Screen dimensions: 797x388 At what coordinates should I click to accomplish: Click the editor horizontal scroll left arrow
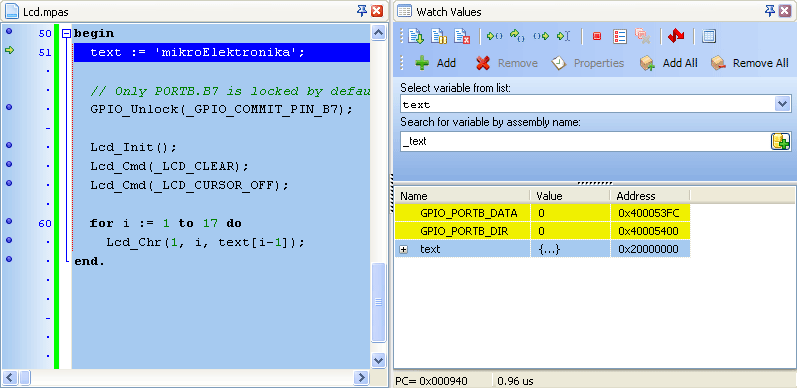click(x=10, y=377)
